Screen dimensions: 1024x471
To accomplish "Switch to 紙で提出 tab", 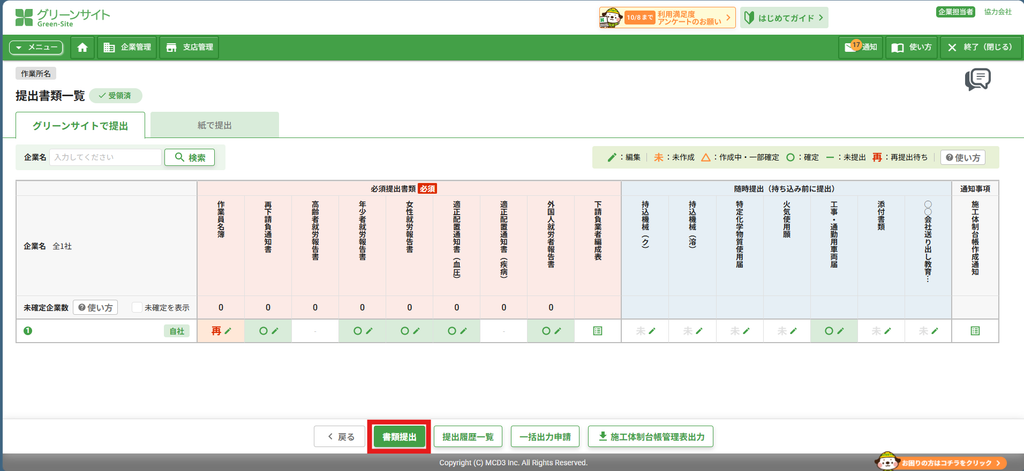I will click(x=215, y=125).
